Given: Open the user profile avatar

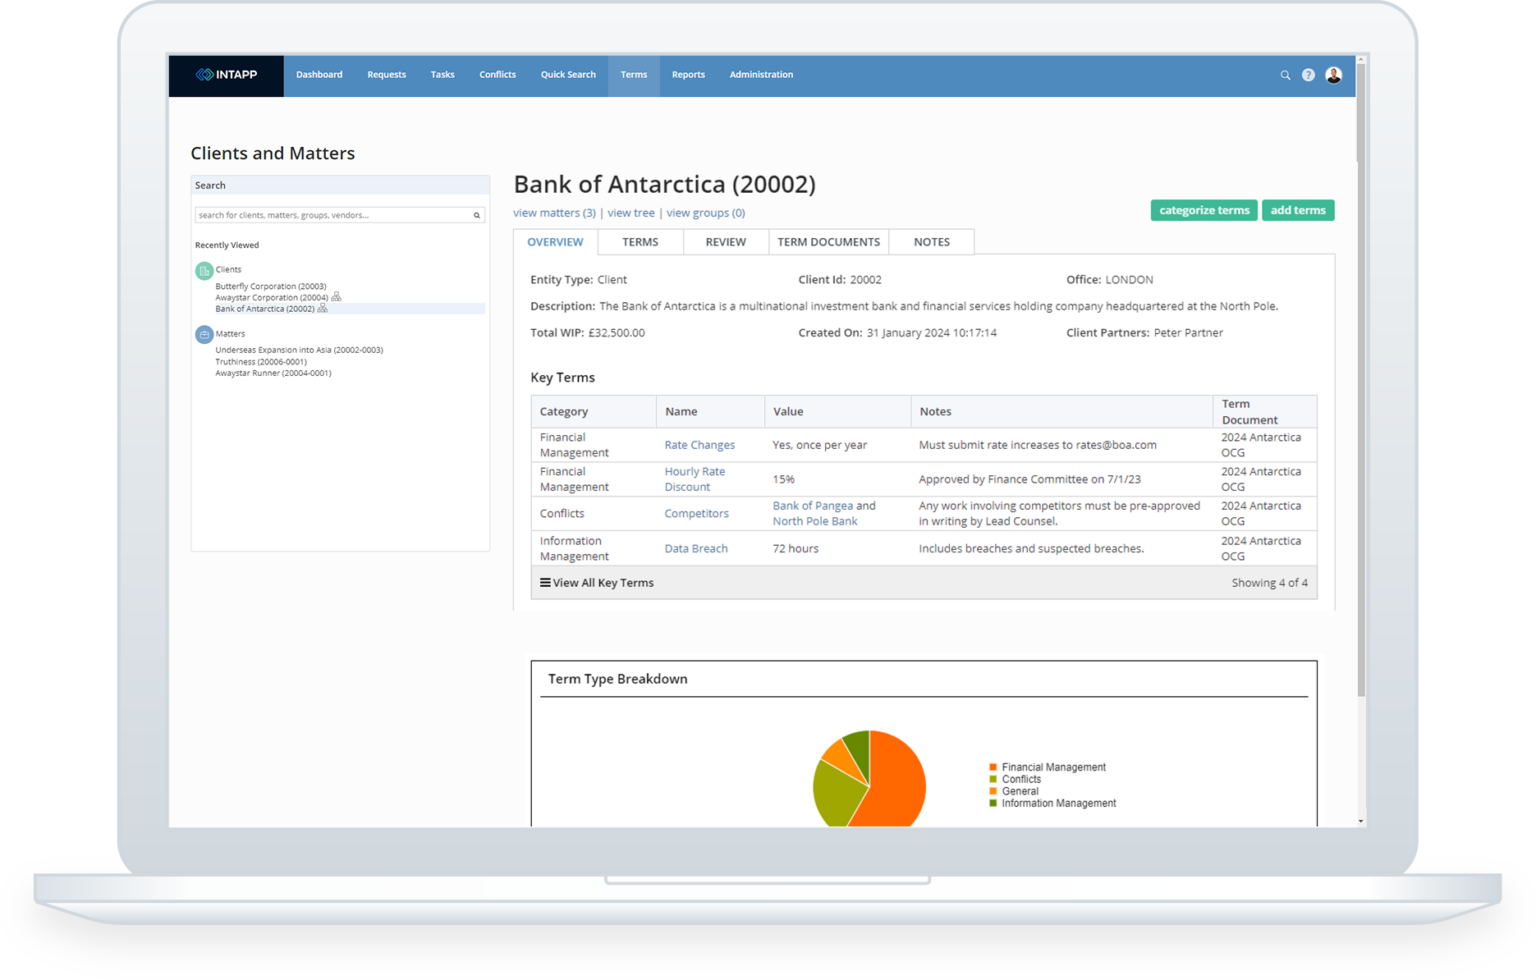Looking at the screenshot, I should click(x=1332, y=73).
